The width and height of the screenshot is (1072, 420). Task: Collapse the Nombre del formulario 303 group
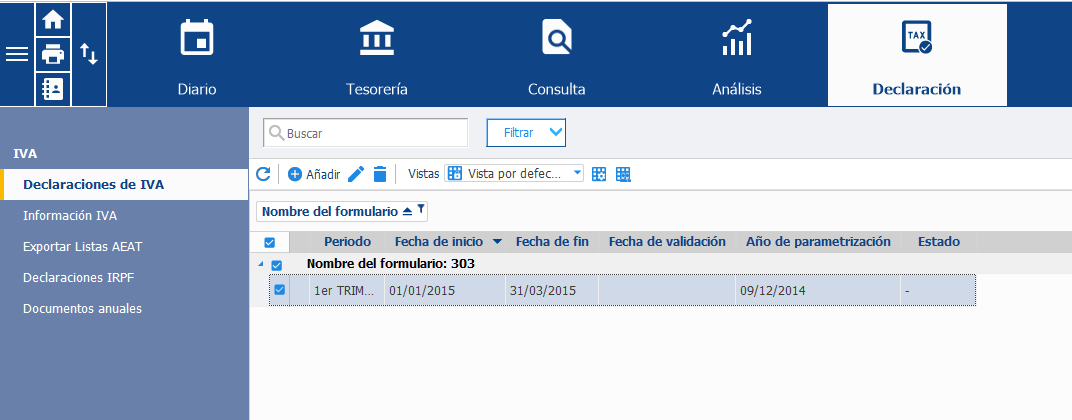(x=260, y=265)
